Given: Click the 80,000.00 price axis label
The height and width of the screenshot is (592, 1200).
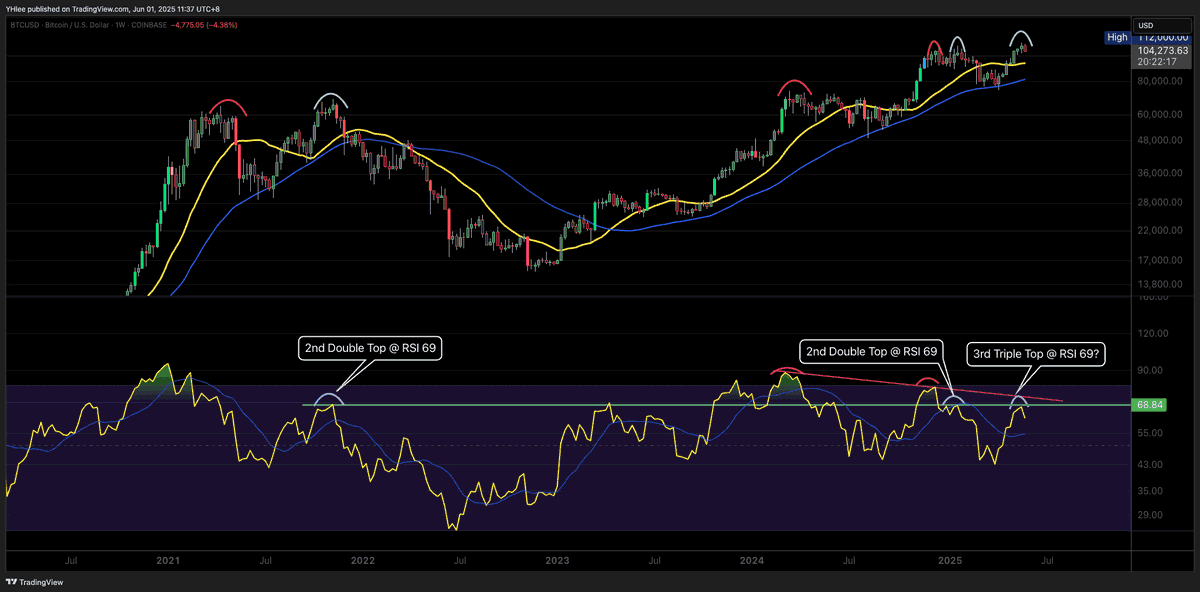Looking at the screenshot, I should click(x=1158, y=81).
